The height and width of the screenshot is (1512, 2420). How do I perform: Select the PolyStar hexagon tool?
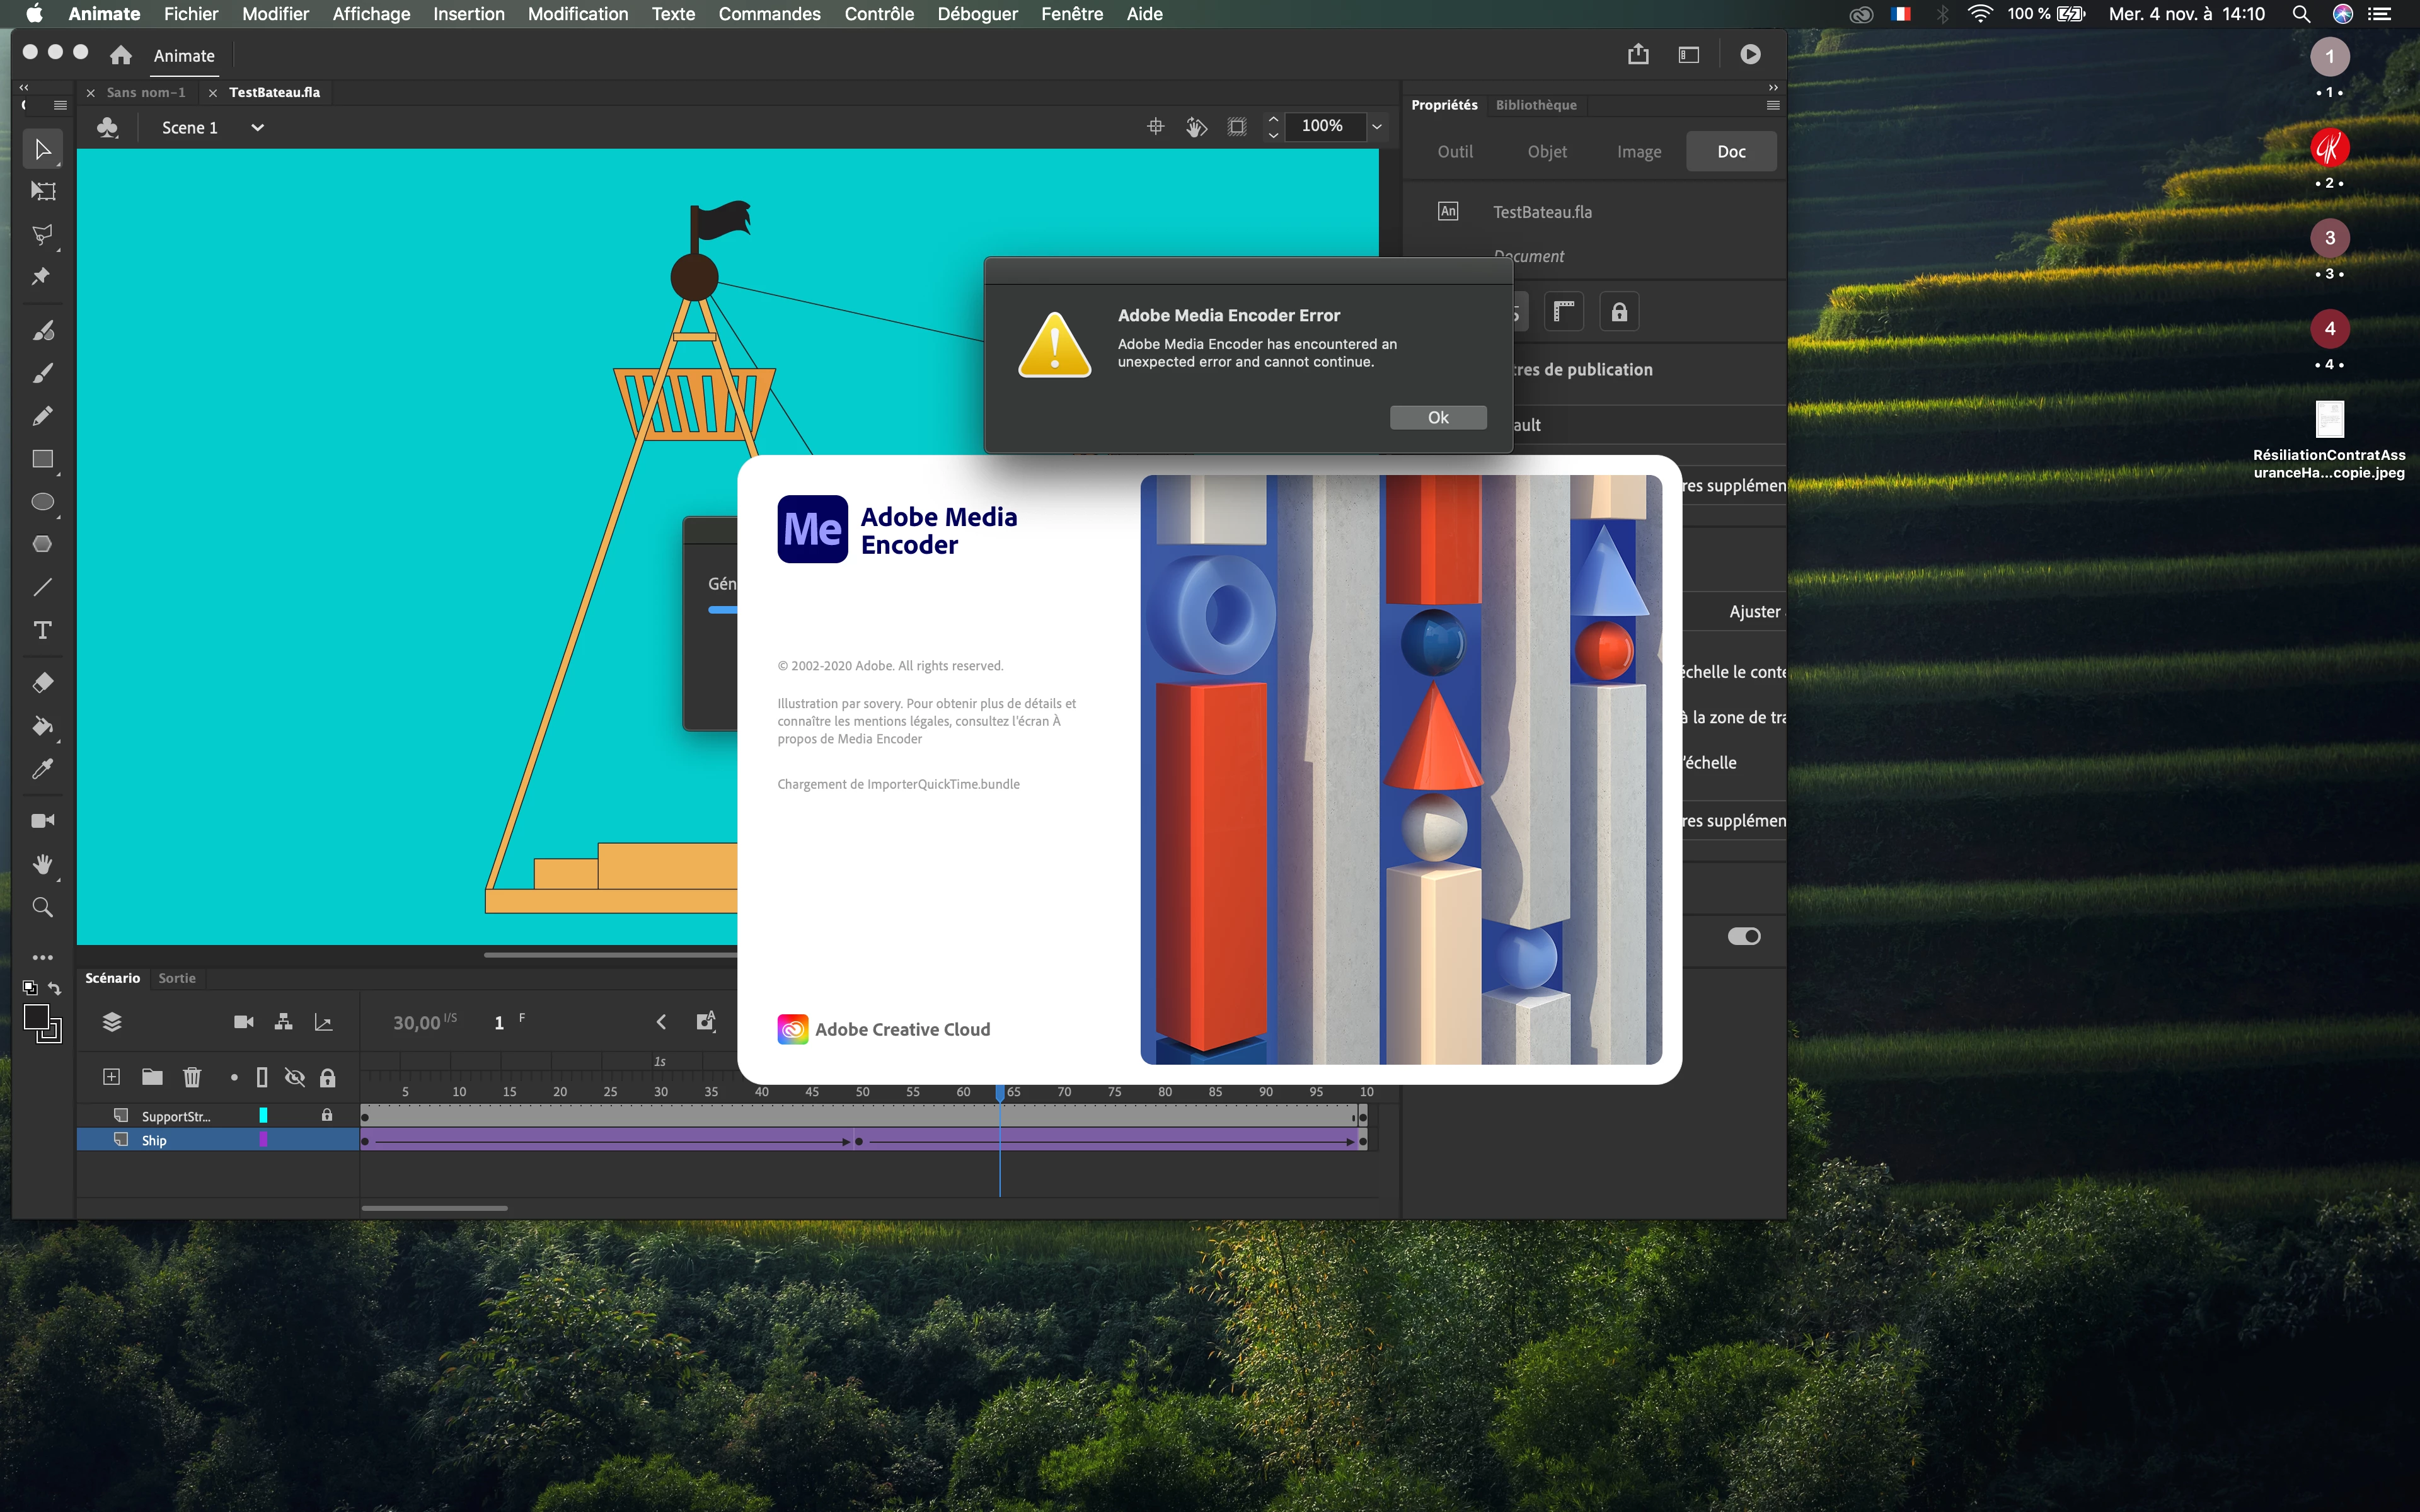pyautogui.click(x=42, y=544)
